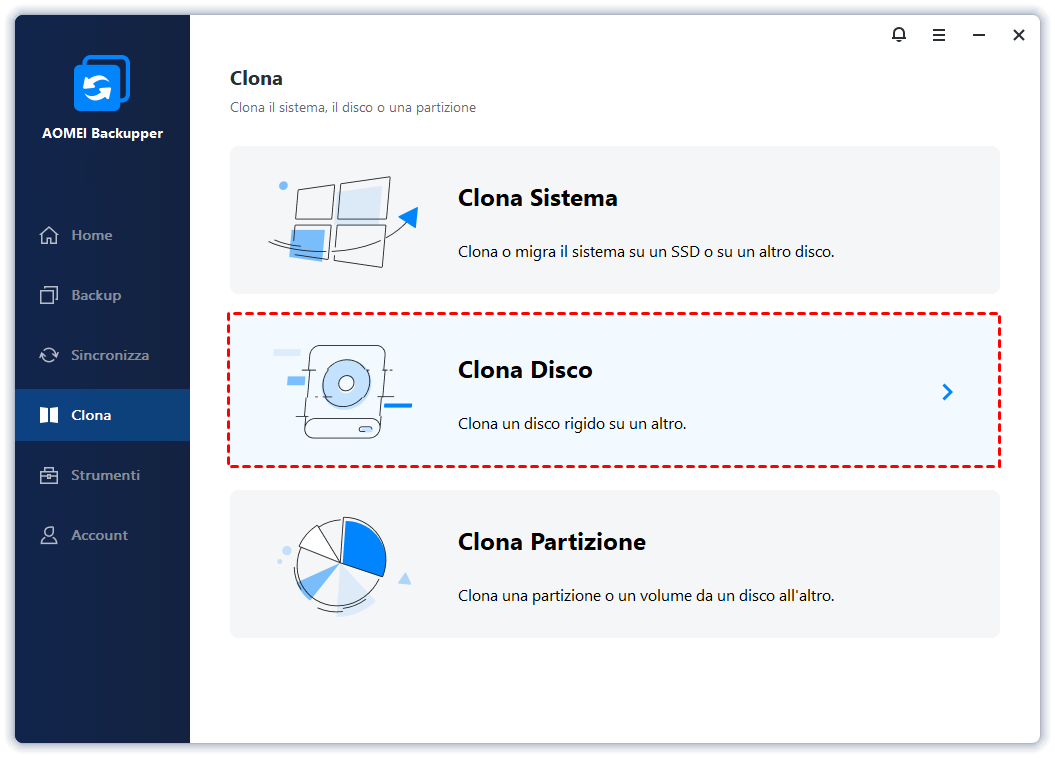Image resolution: width=1055 pixels, height=758 pixels.
Task: Select the Clona Disco title
Action: (x=525, y=370)
